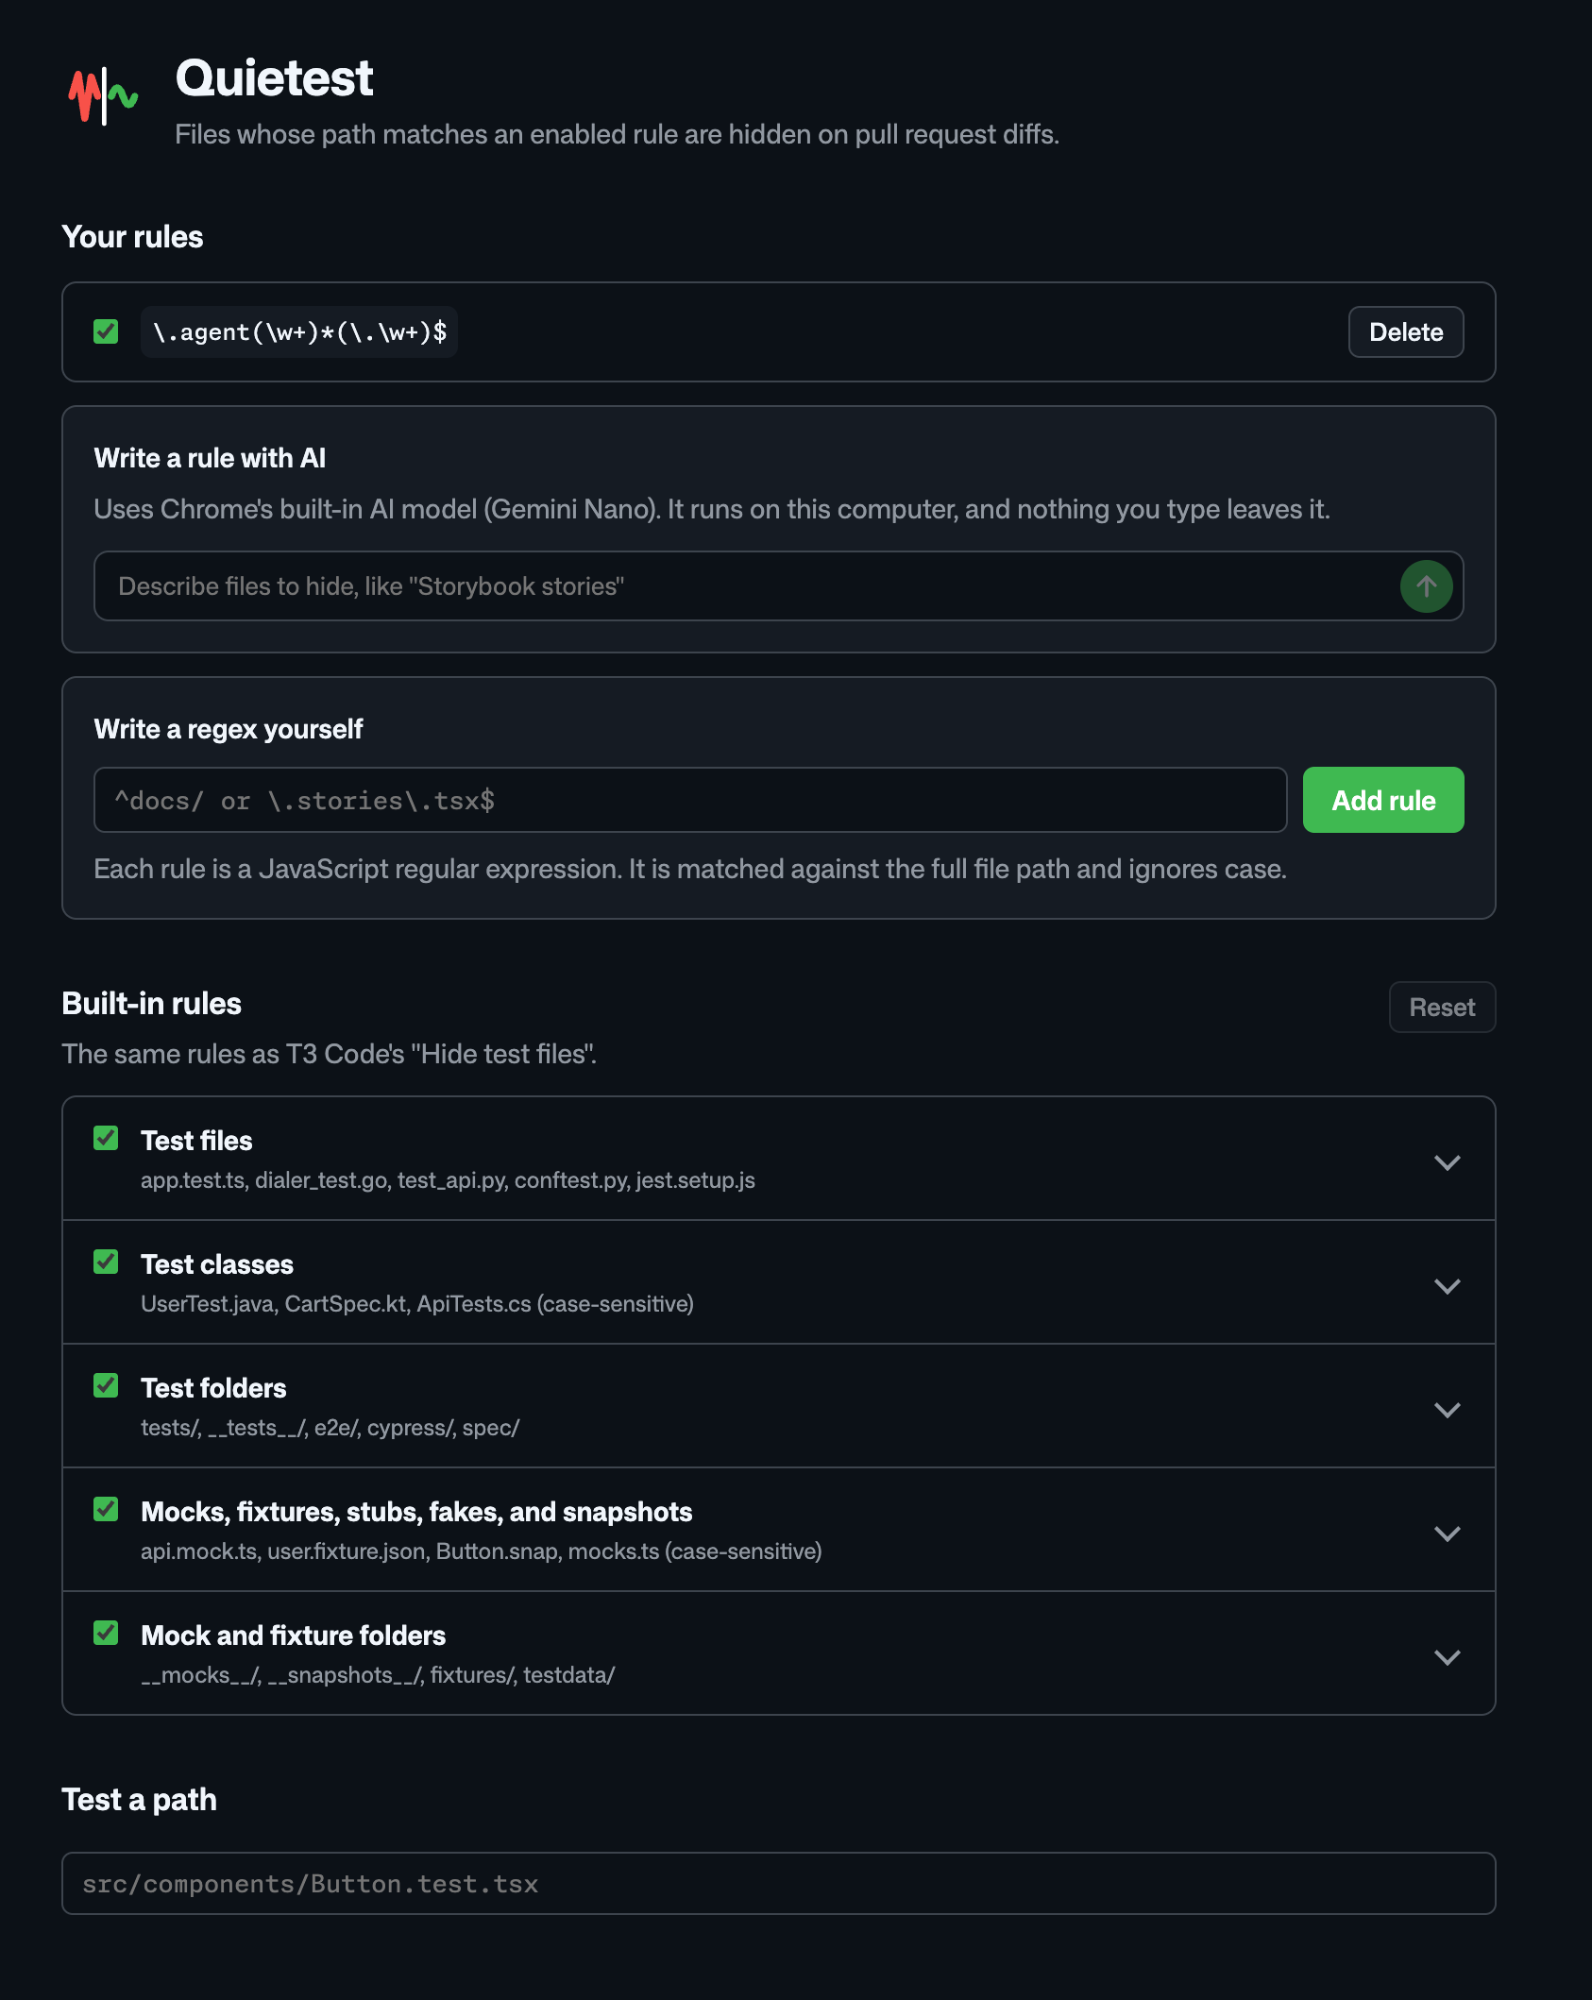Reset the built-in rules

coord(1442,1007)
